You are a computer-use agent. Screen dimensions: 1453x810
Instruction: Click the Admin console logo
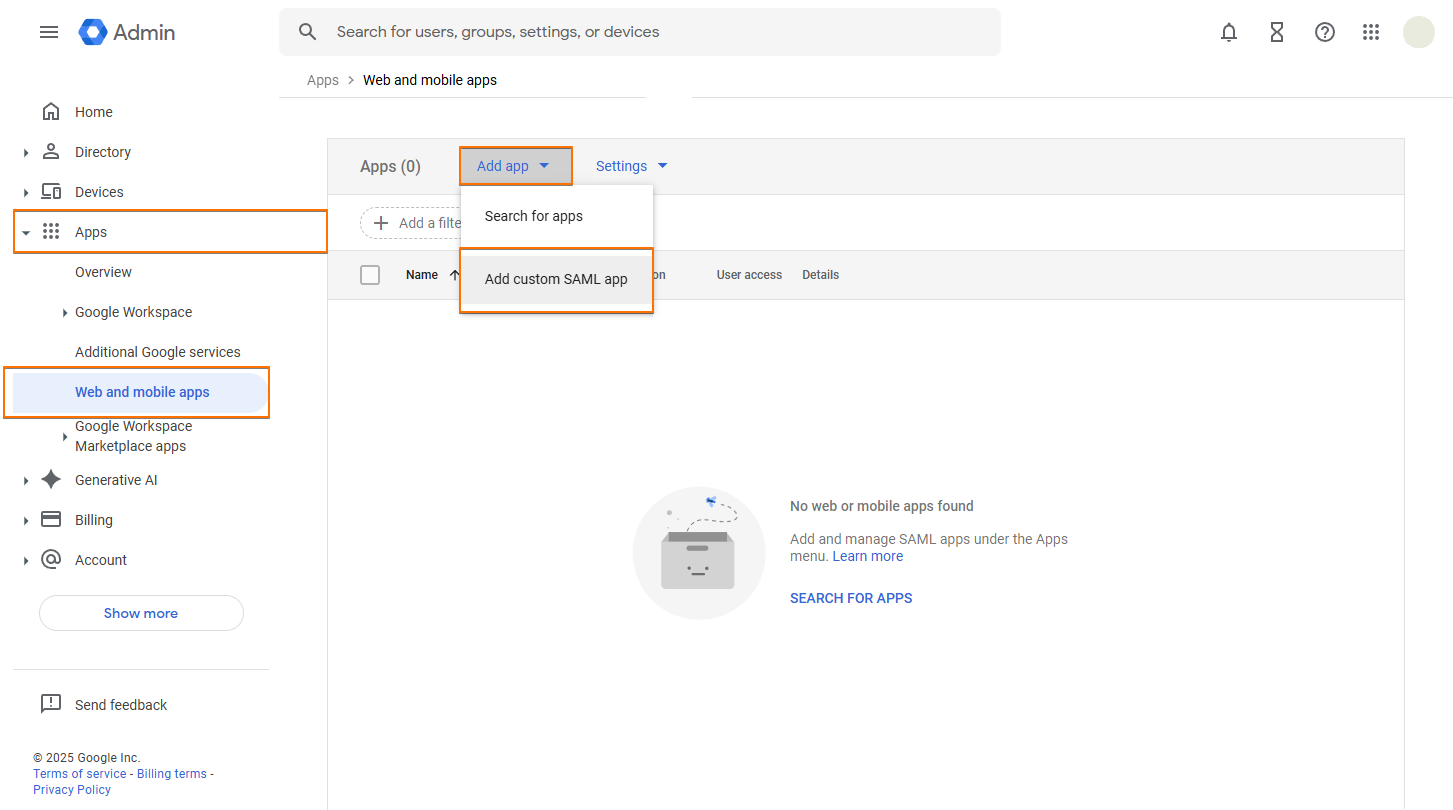click(x=126, y=31)
